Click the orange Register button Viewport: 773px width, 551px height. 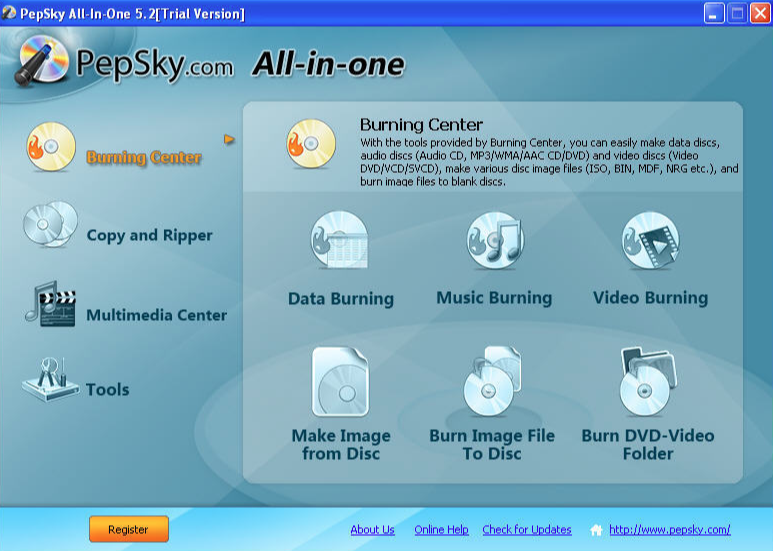tap(129, 529)
